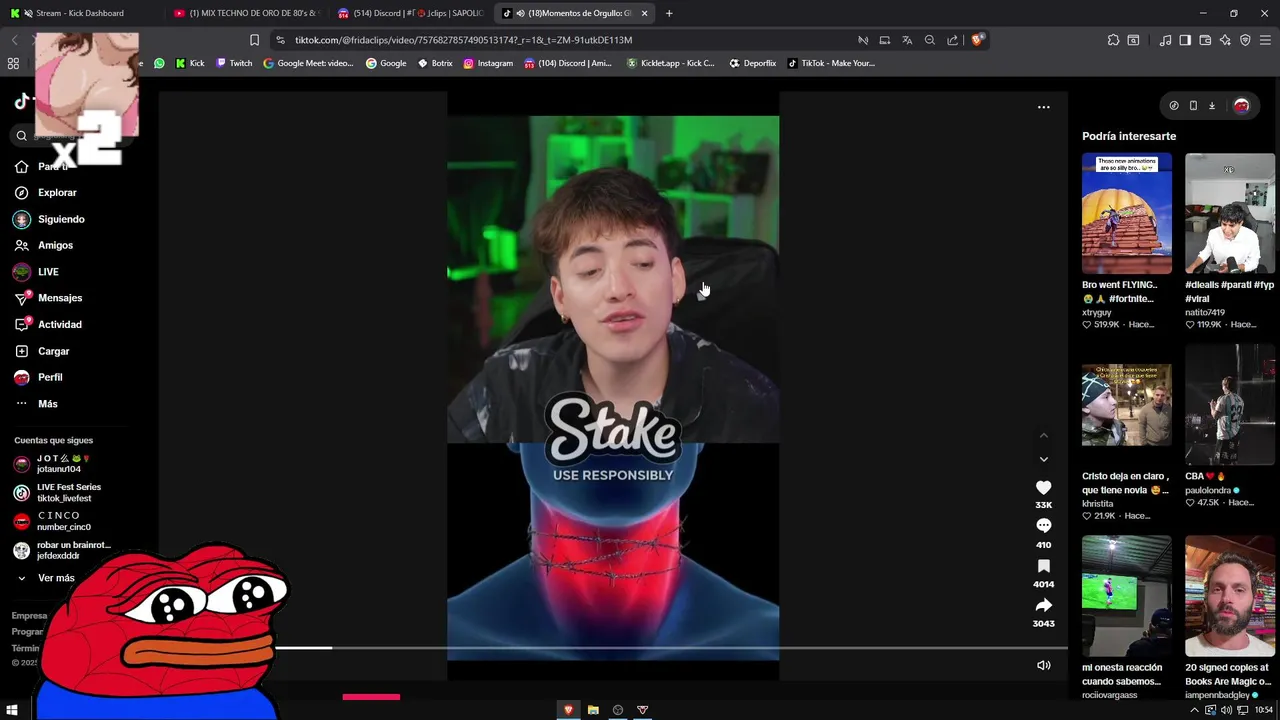Viewport: 1280px width, 720px height.
Task: Go to next video with down chevron
Action: click(x=1043, y=459)
